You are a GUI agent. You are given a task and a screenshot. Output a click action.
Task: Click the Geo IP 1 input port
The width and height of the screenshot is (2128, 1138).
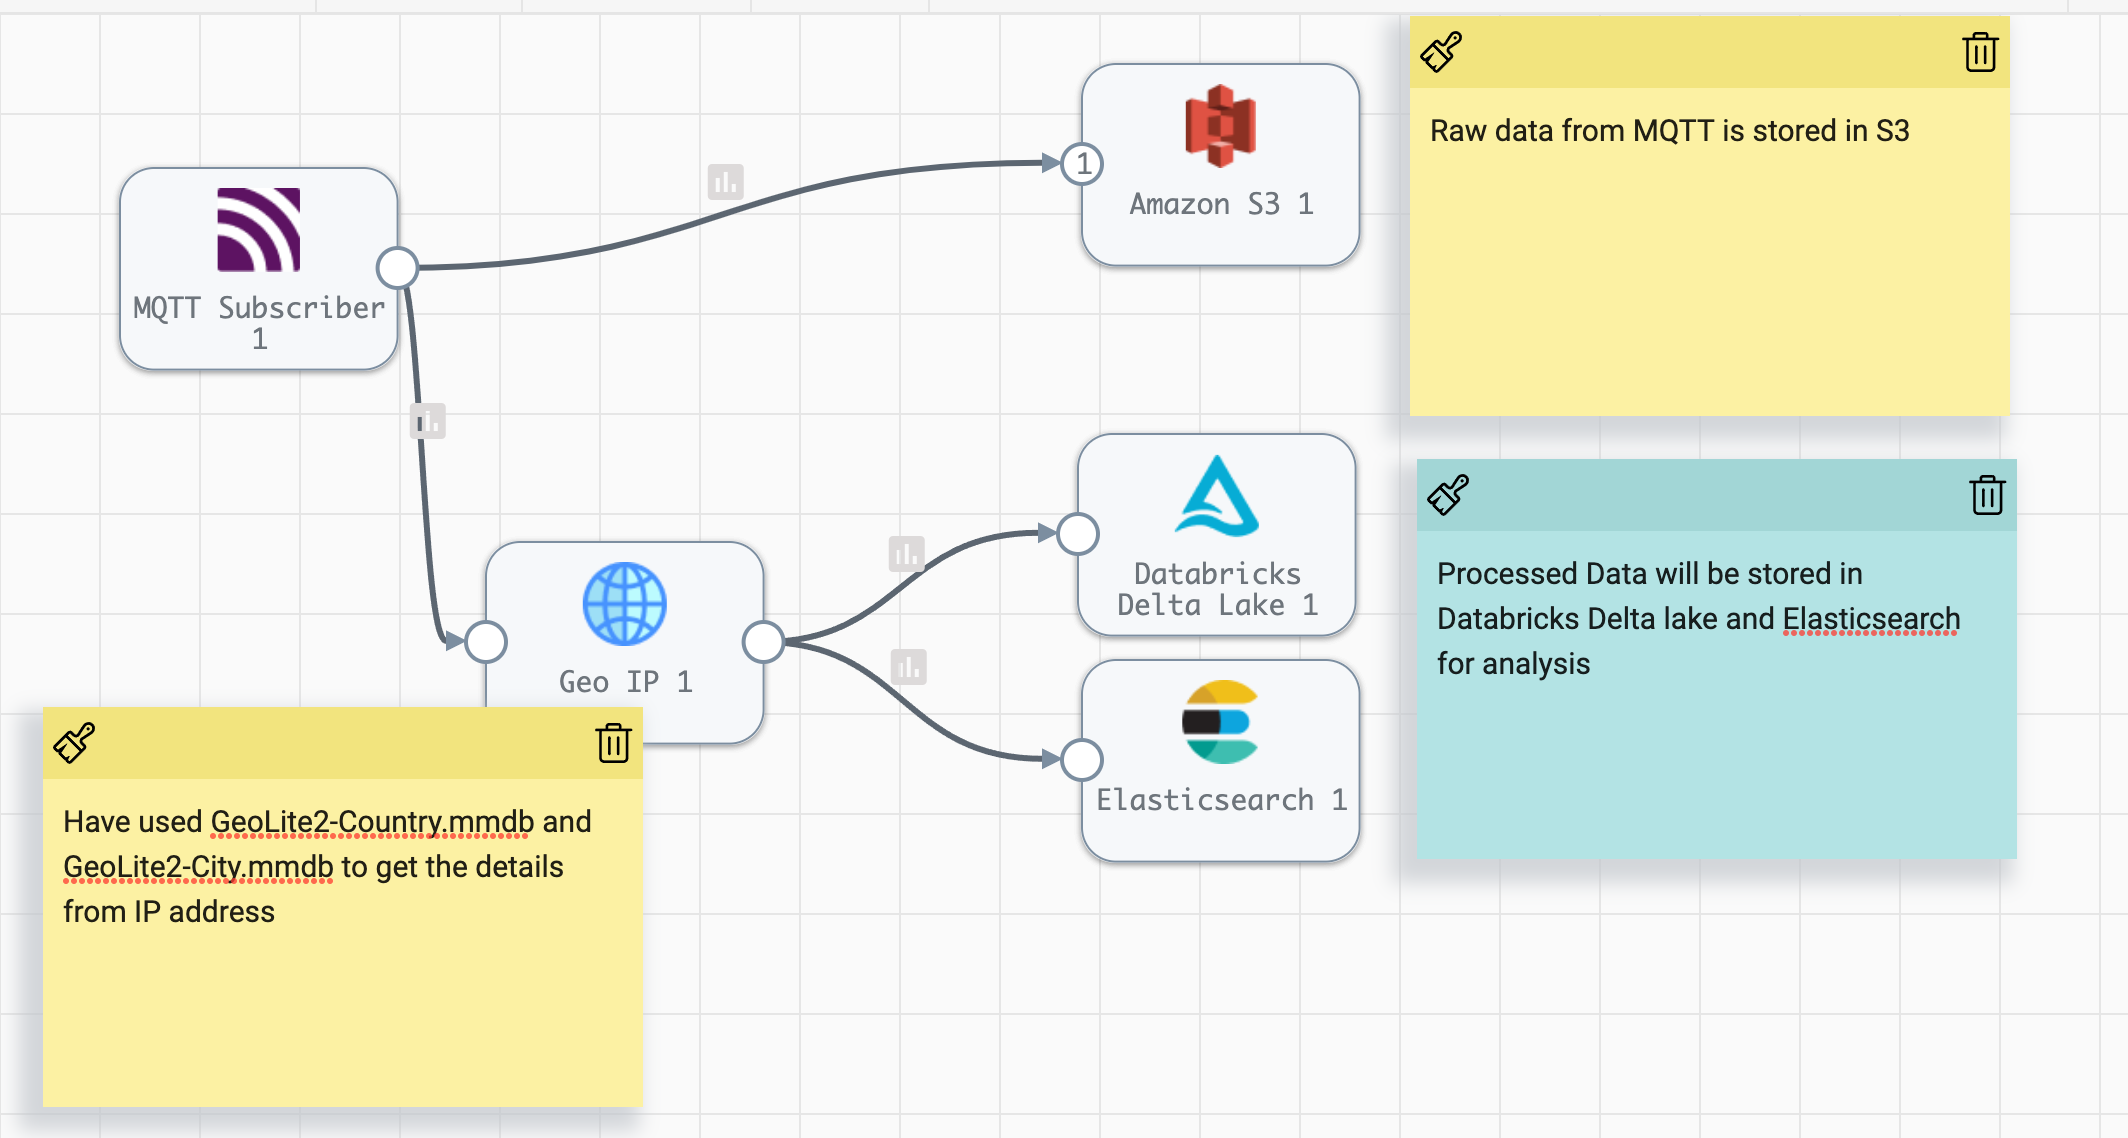click(x=486, y=642)
